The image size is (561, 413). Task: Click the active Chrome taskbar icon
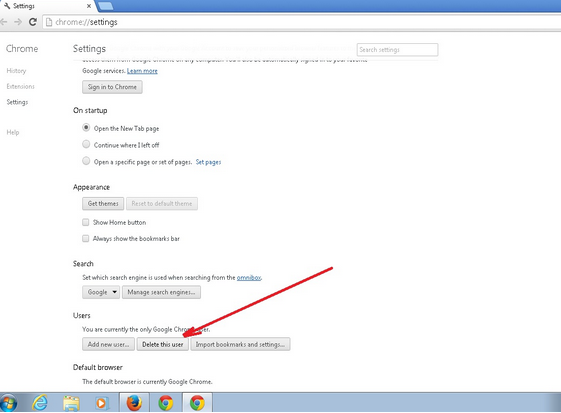(197, 403)
